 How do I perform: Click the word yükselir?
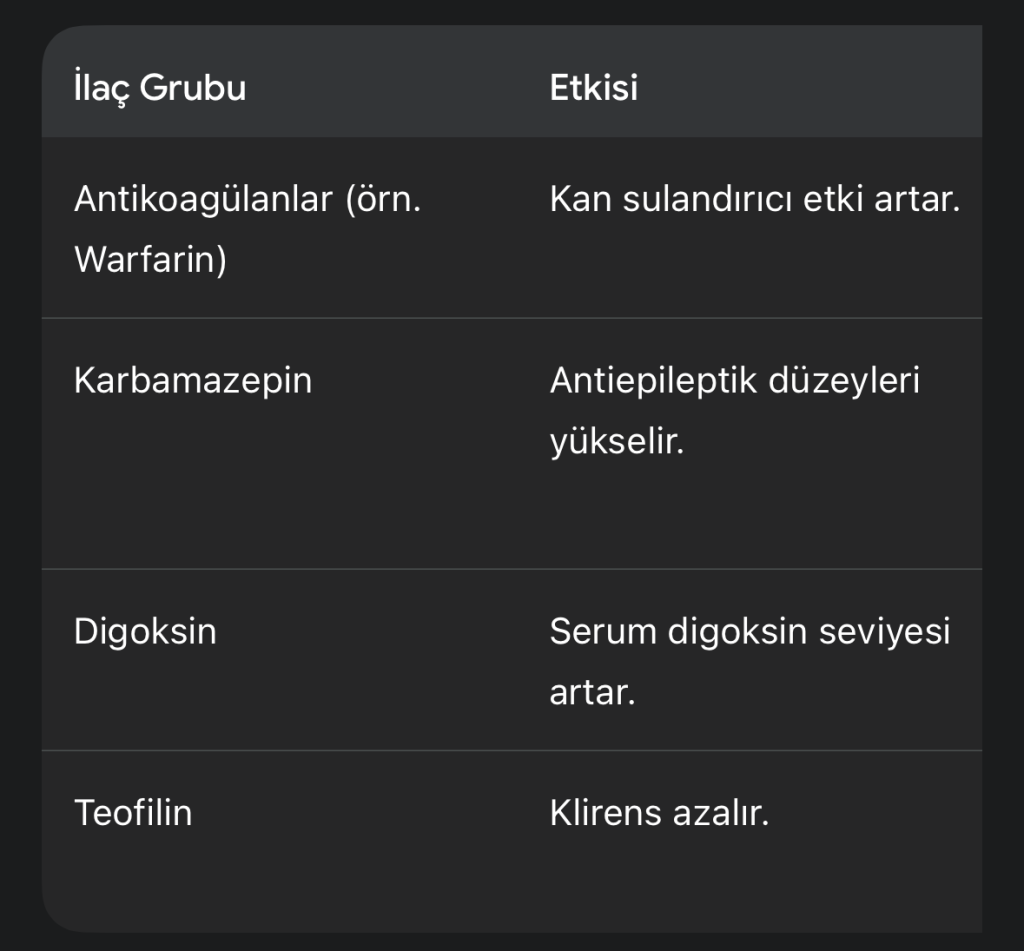click(616, 441)
